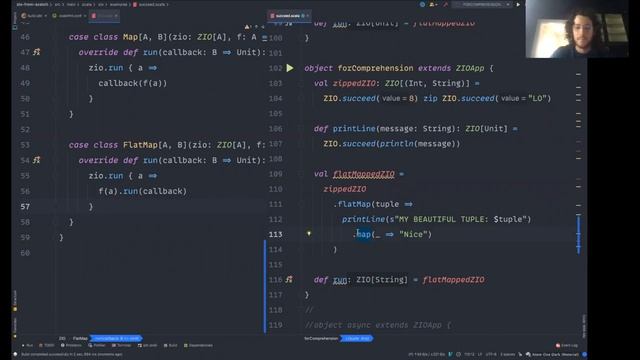The height and width of the screenshot is (360, 640).
Task: Click override gutter icon on line 47
Action: [37, 52]
